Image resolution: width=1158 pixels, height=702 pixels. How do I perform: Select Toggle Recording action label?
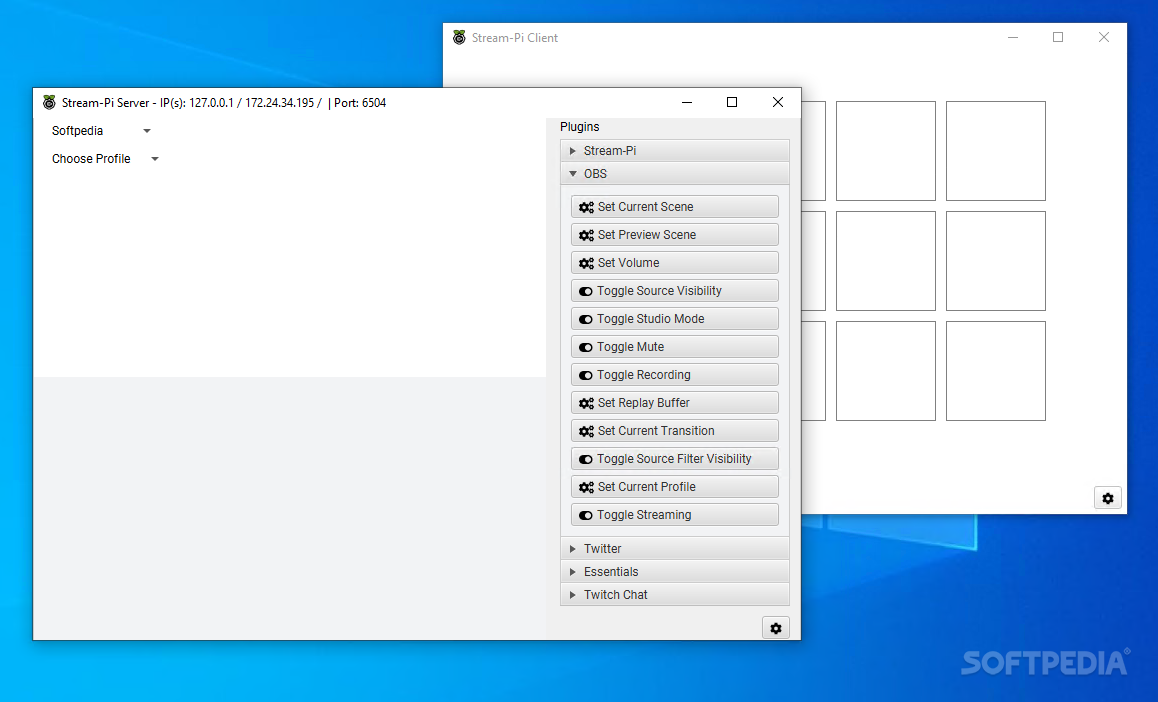click(x=644, y=375)
